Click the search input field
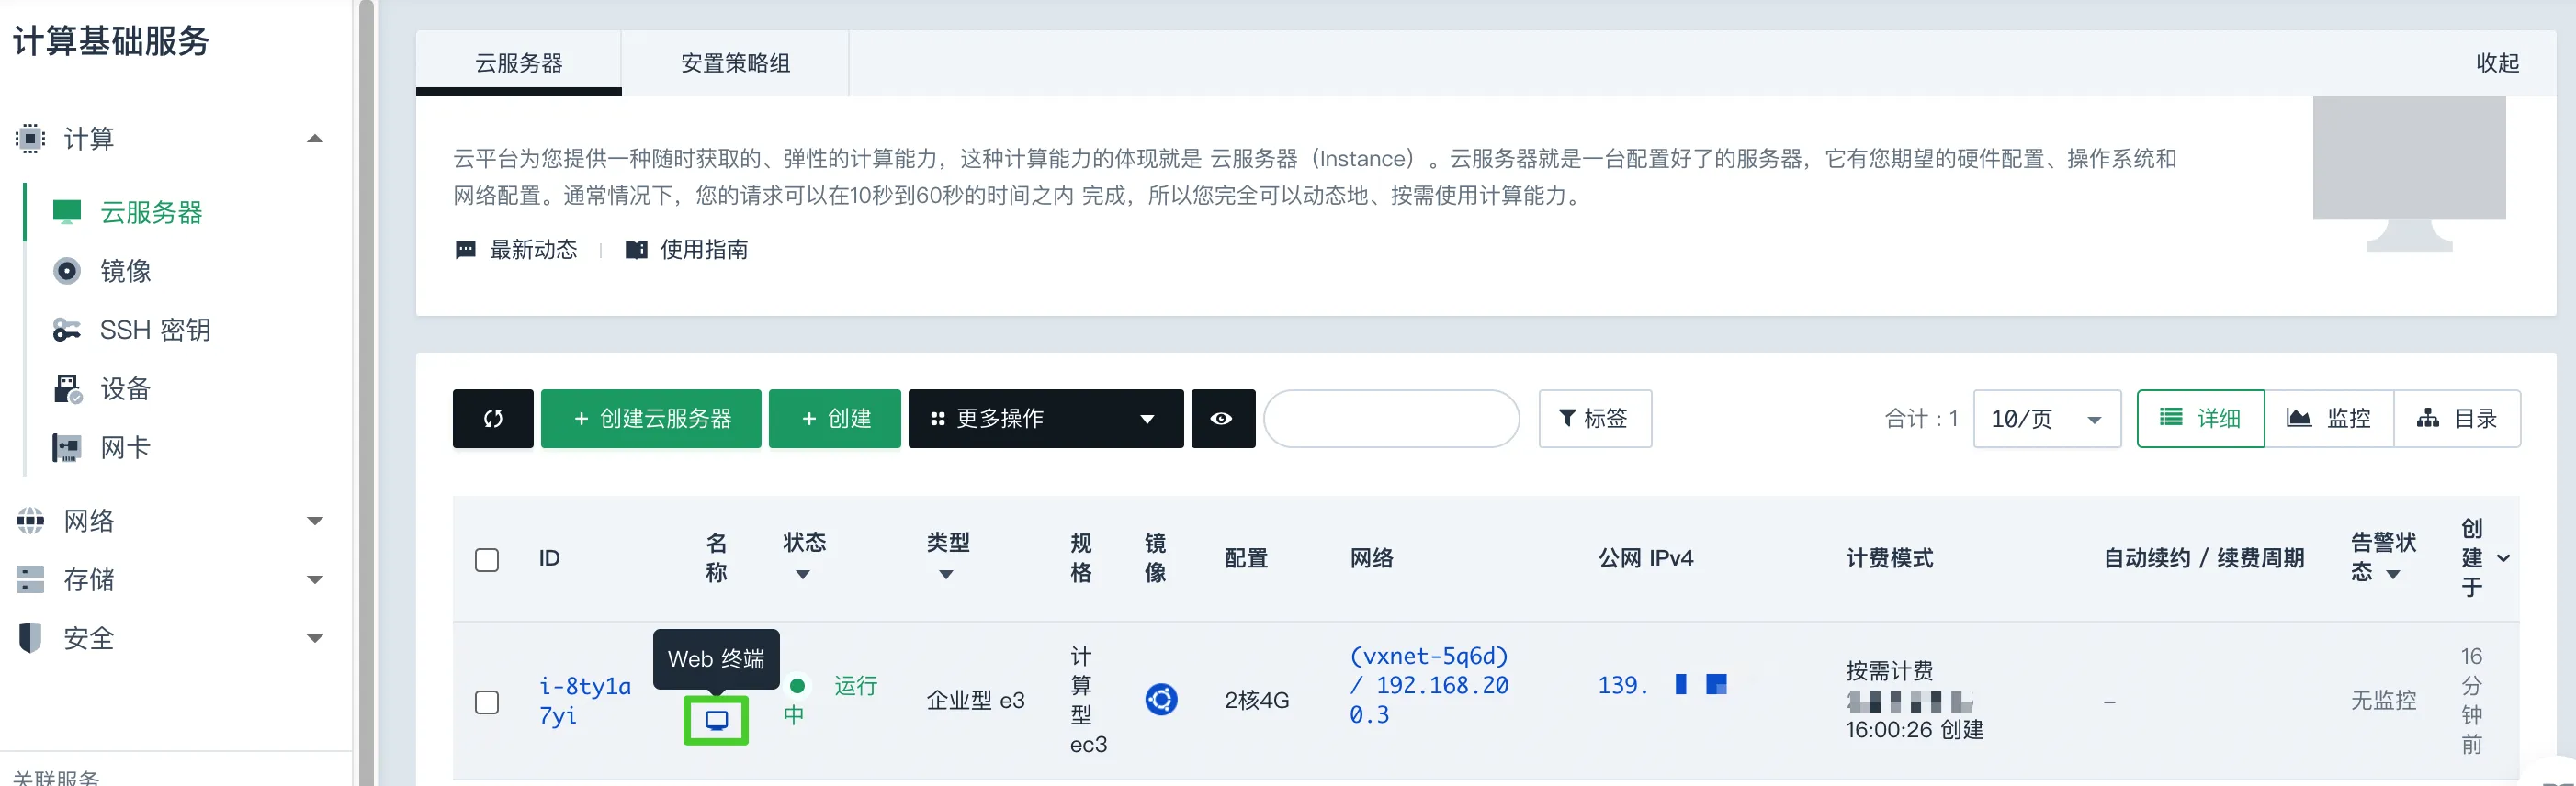Screen dimensions: 2576x786 coord(1391,418)
